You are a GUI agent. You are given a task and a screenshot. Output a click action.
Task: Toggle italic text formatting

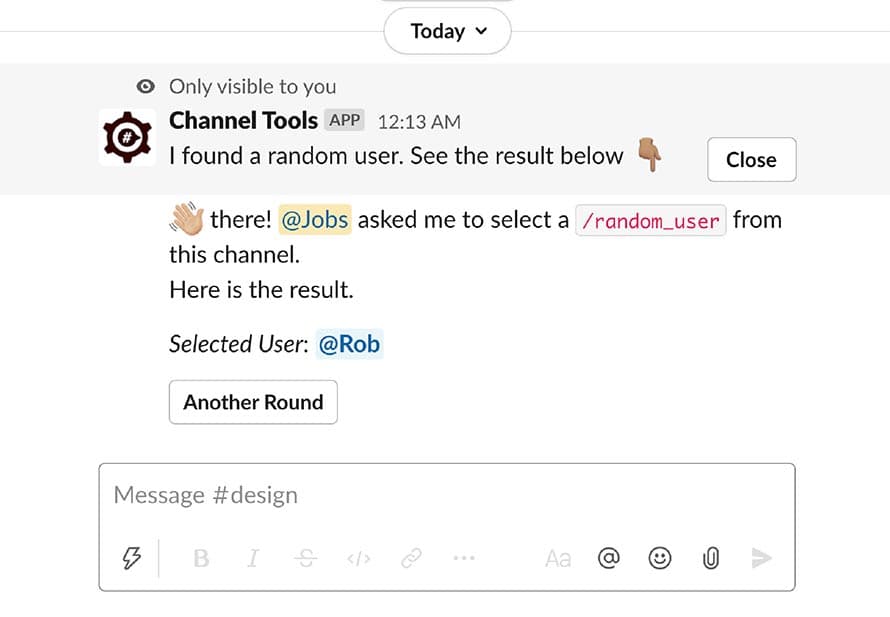253,559
